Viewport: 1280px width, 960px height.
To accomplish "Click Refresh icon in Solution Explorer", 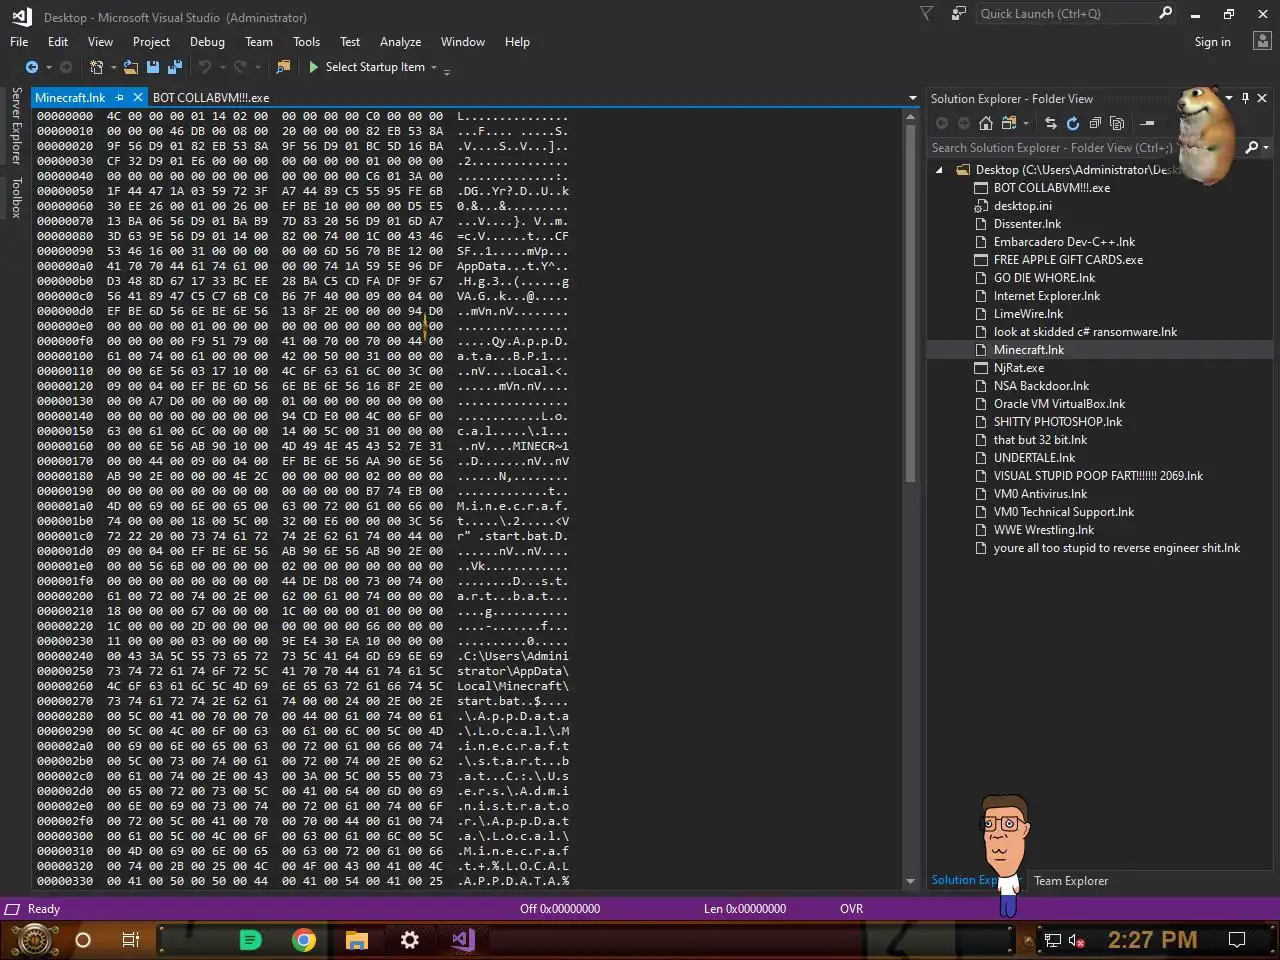I will pyautogui.click(x=1073, y=123).
